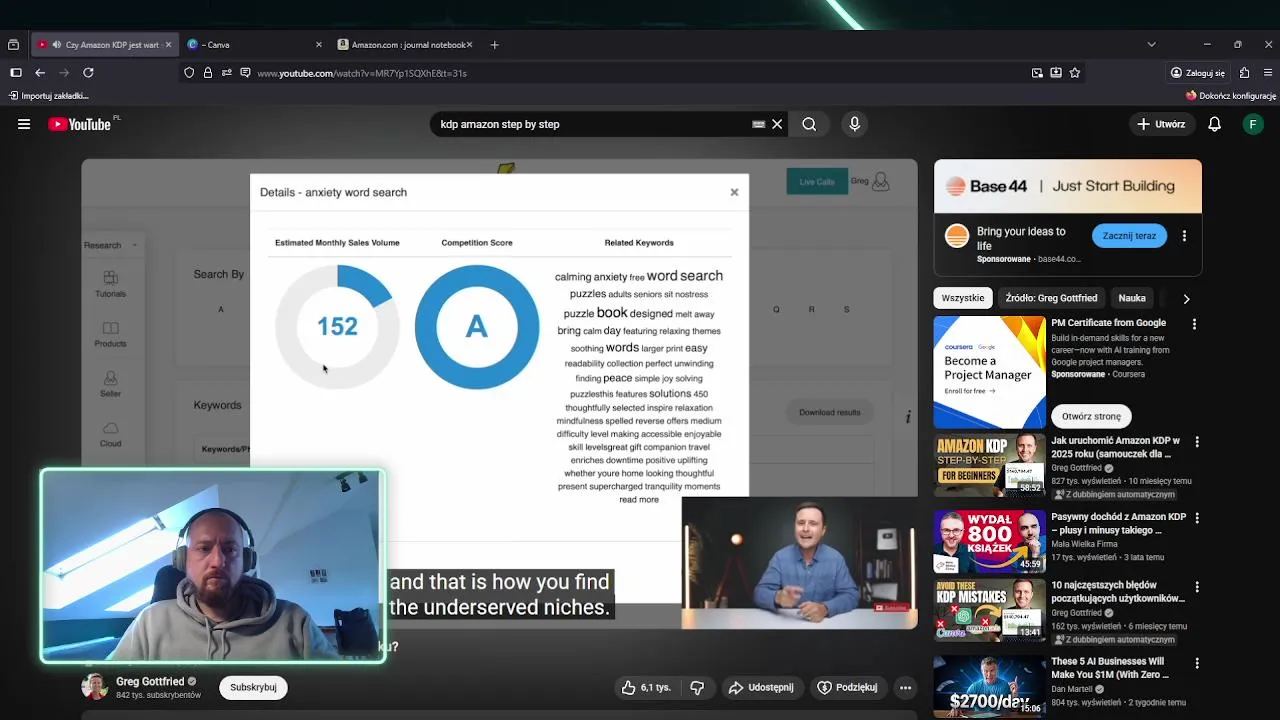Open Greg Gottfried channel avatar

(95, 687)
